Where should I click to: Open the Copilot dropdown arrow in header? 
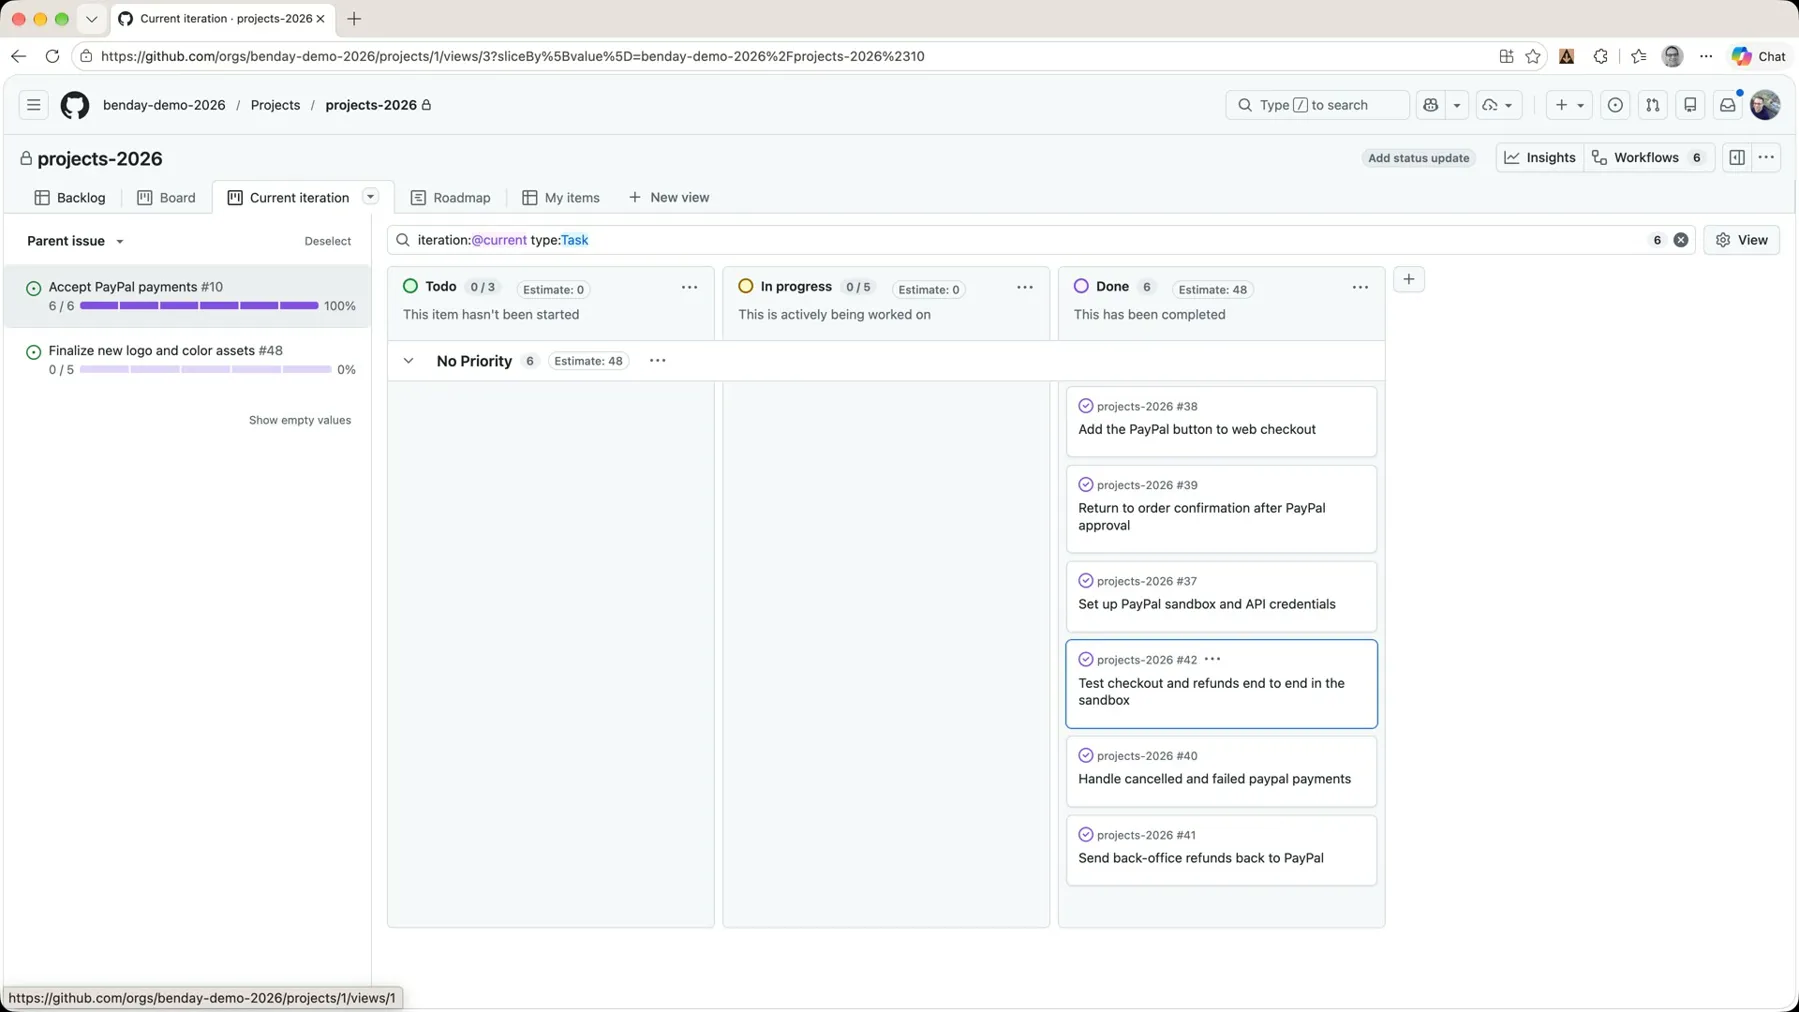tap(1457, 105)
